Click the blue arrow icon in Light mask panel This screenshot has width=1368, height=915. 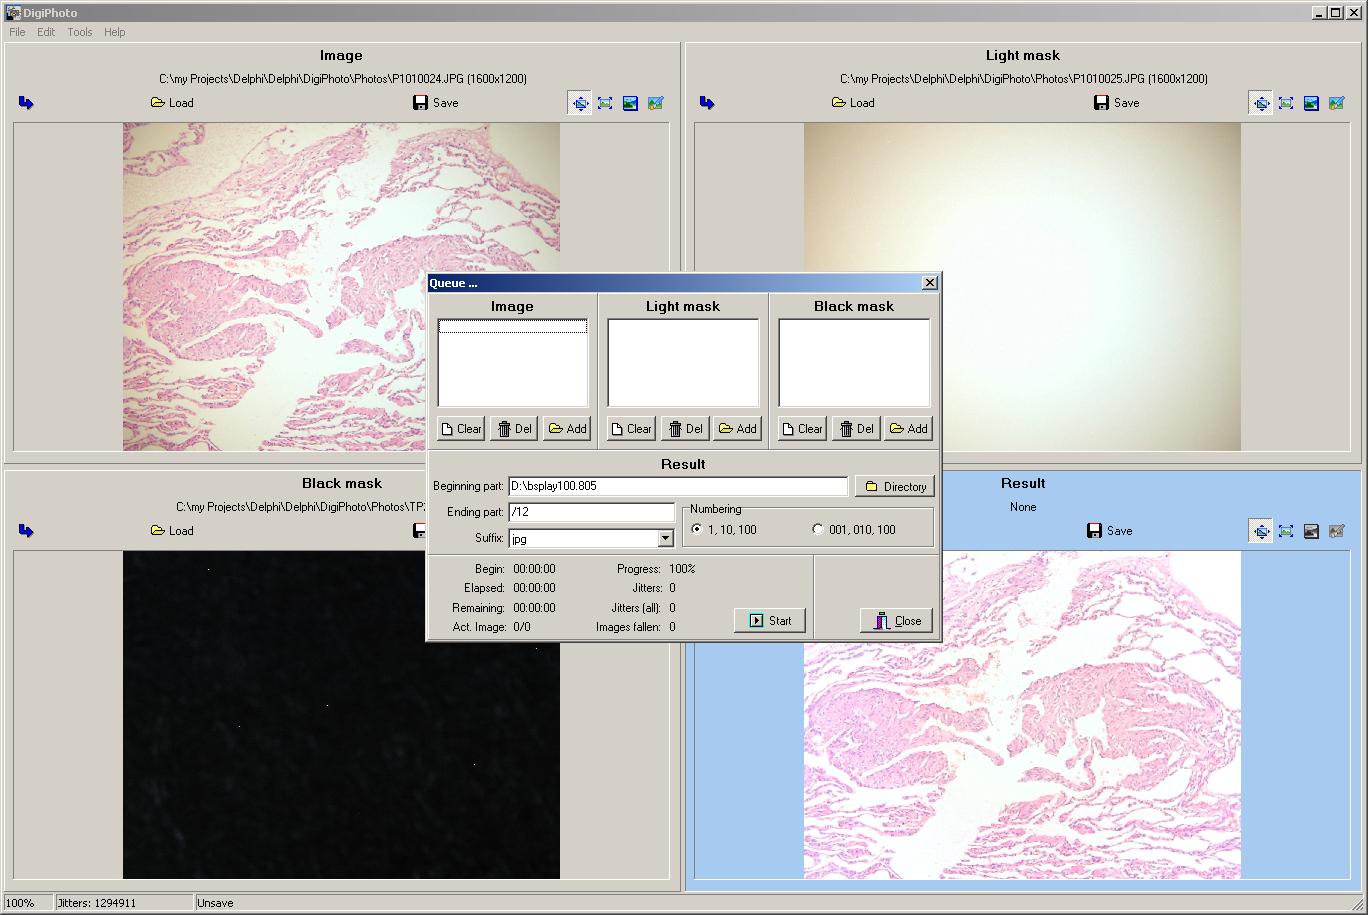point(707,103)
